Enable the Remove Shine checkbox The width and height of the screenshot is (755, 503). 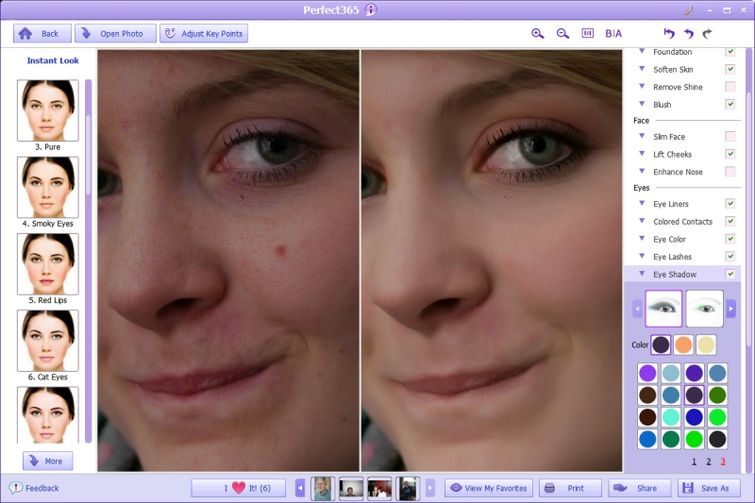click(x=730, y=87)
